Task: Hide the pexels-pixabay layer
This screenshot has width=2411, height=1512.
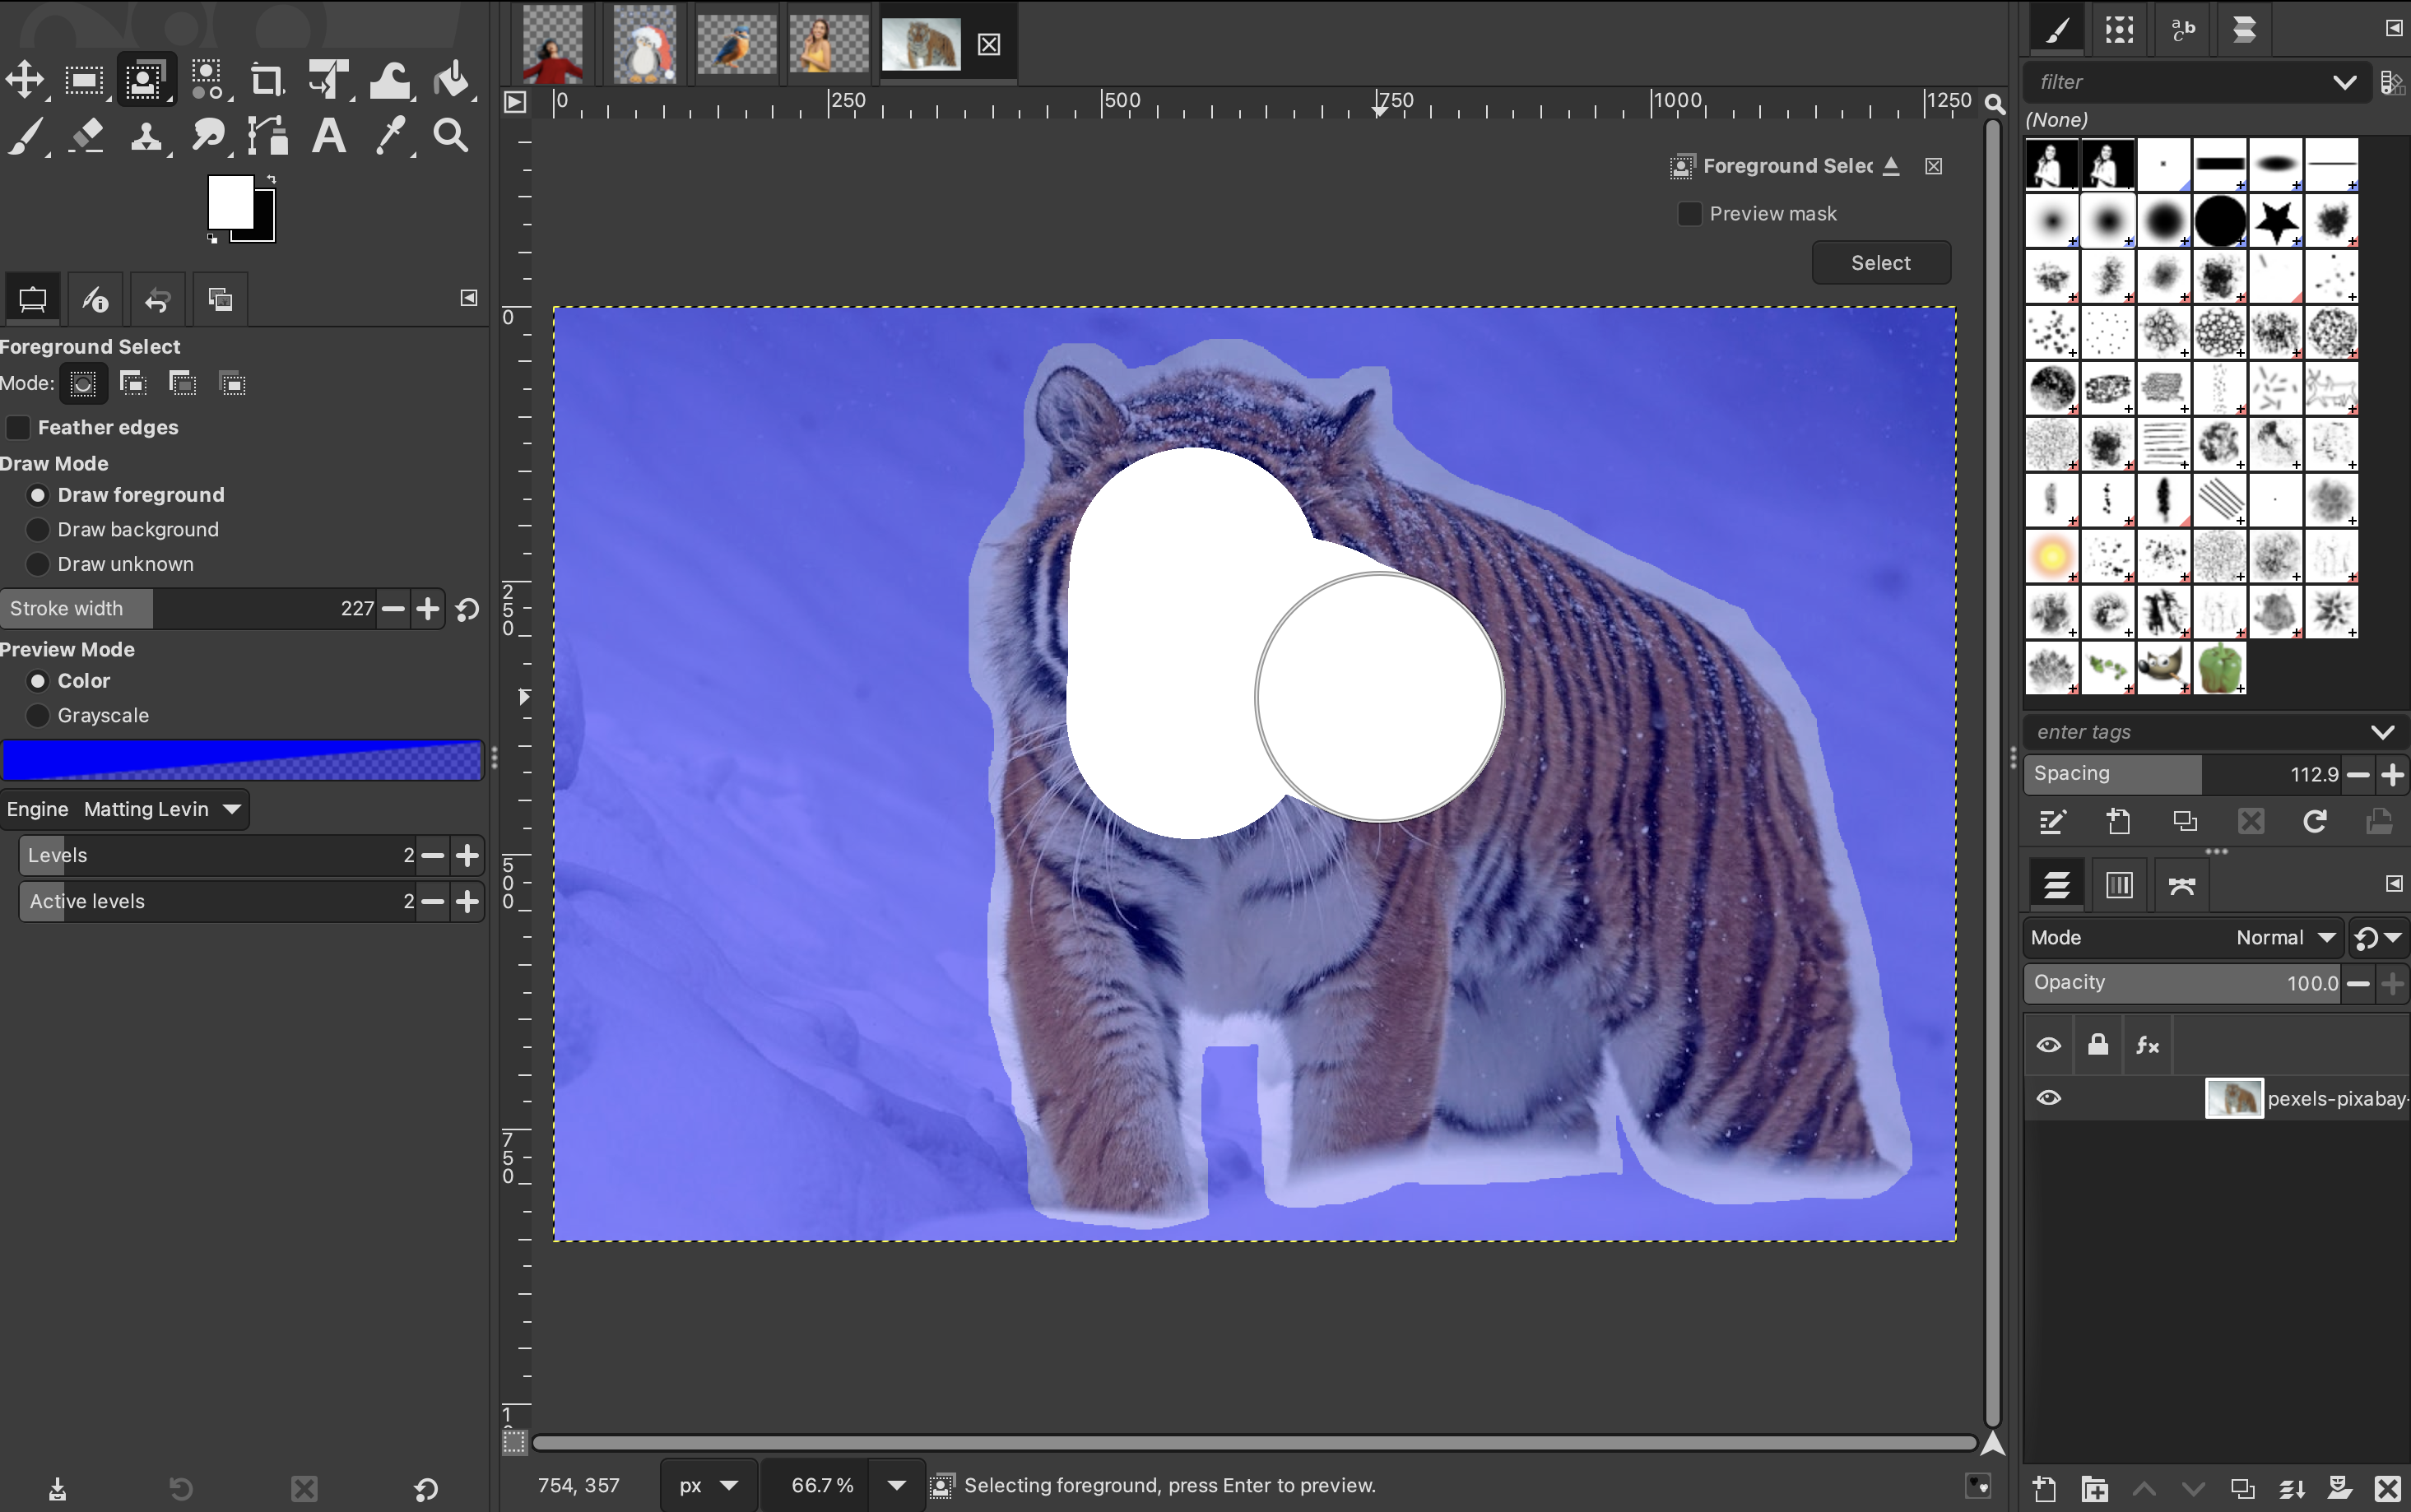Action: pyautogui.click(x=2048, y=1098)
